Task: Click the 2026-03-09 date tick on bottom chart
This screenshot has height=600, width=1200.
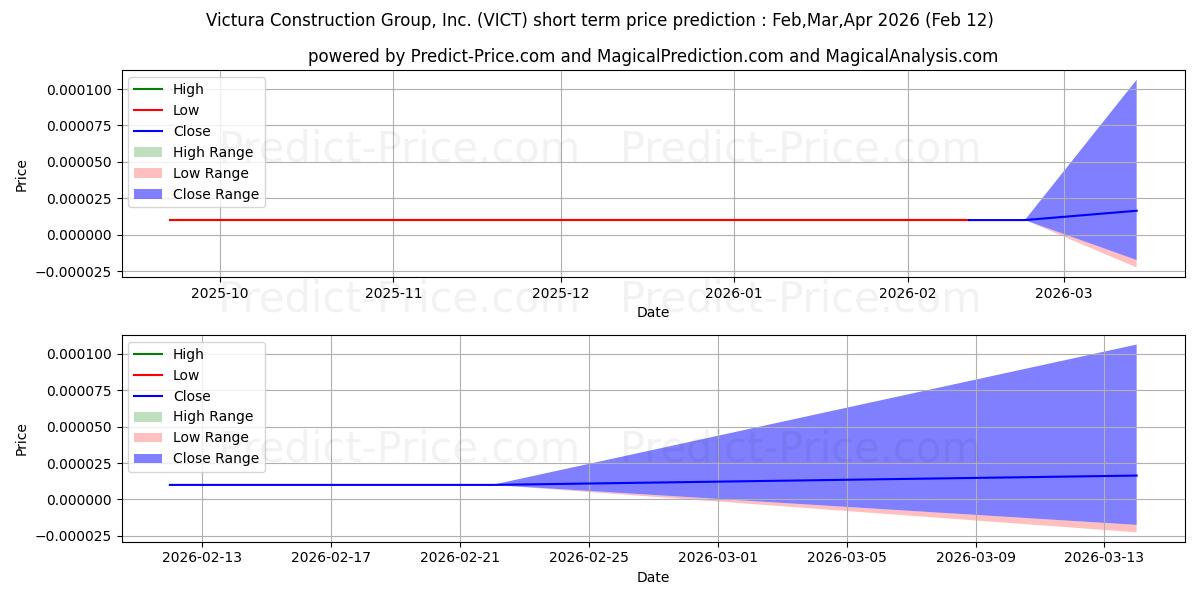Action: pyautogui.click(x=976, y=558)
